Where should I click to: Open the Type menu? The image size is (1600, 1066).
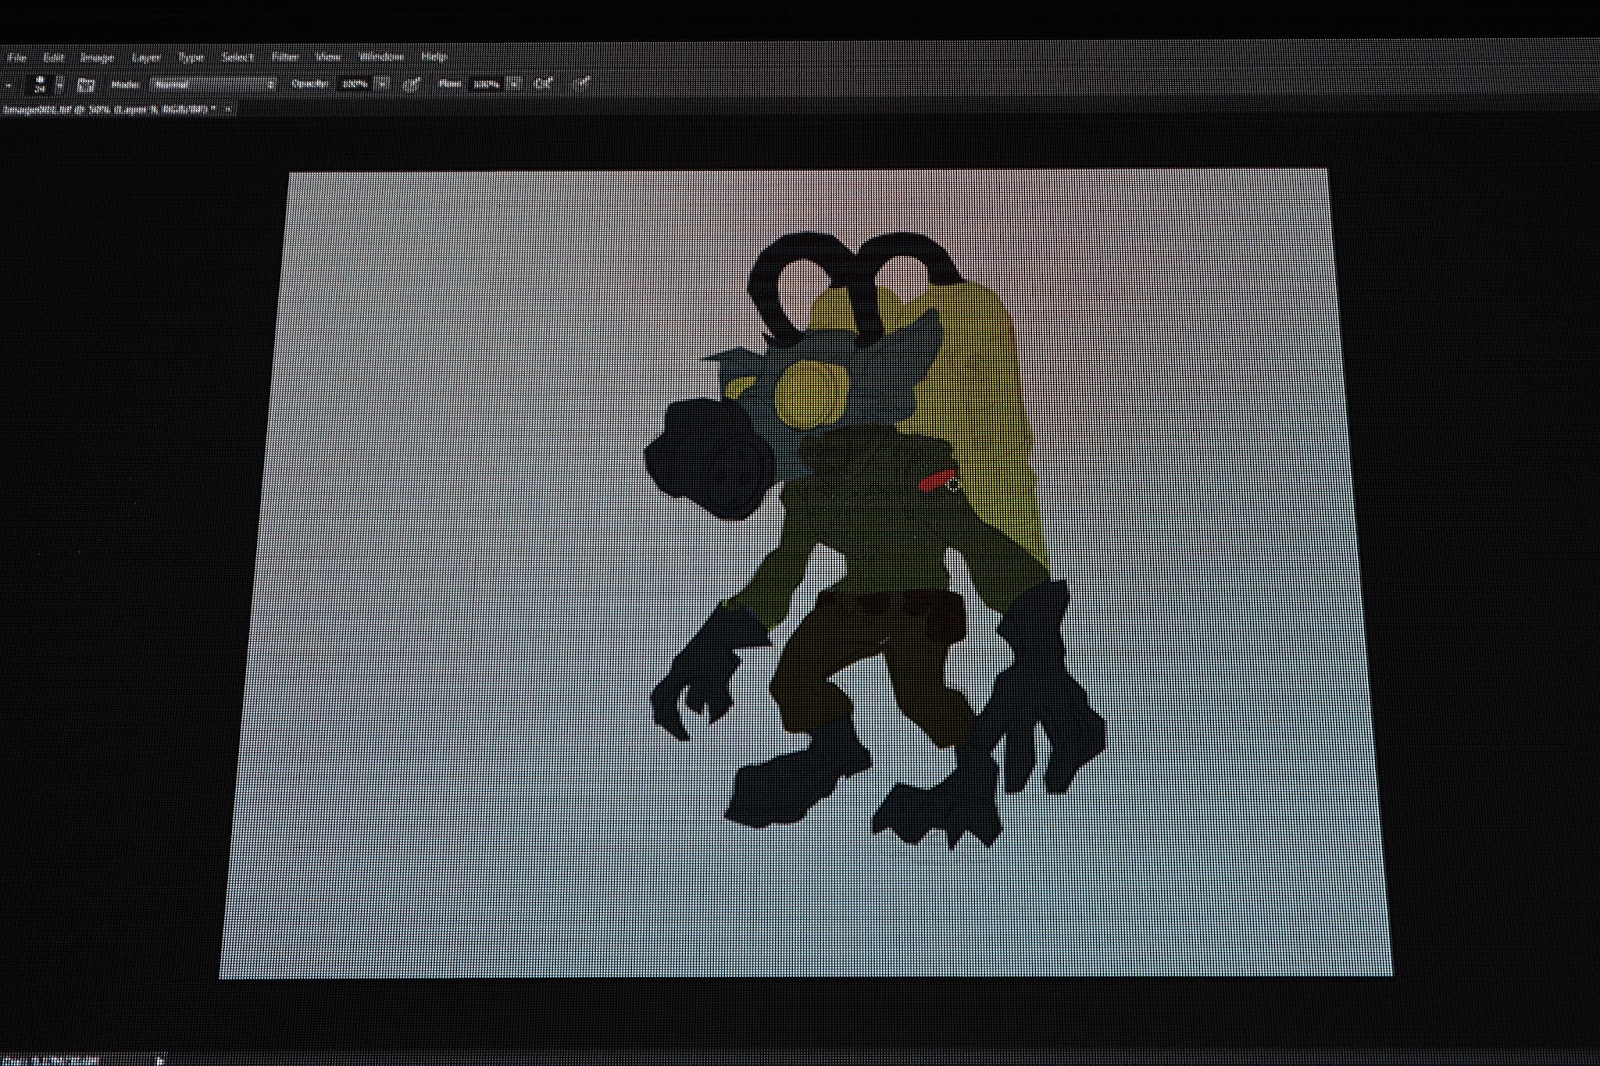tap(190, 57)
